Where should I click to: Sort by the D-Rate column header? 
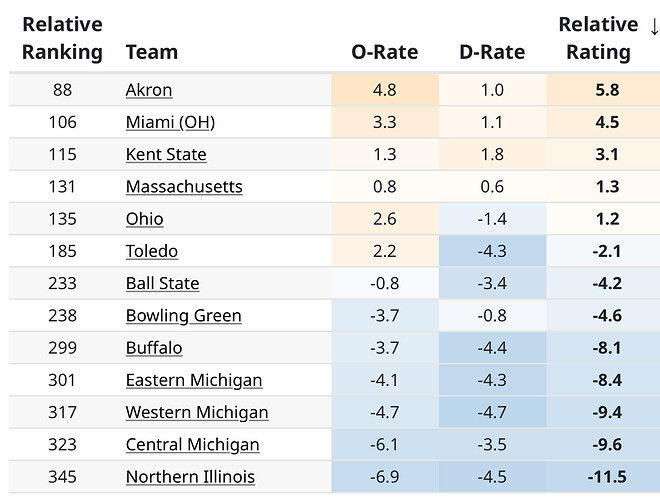pyautogui.click(x=491, y=52)
